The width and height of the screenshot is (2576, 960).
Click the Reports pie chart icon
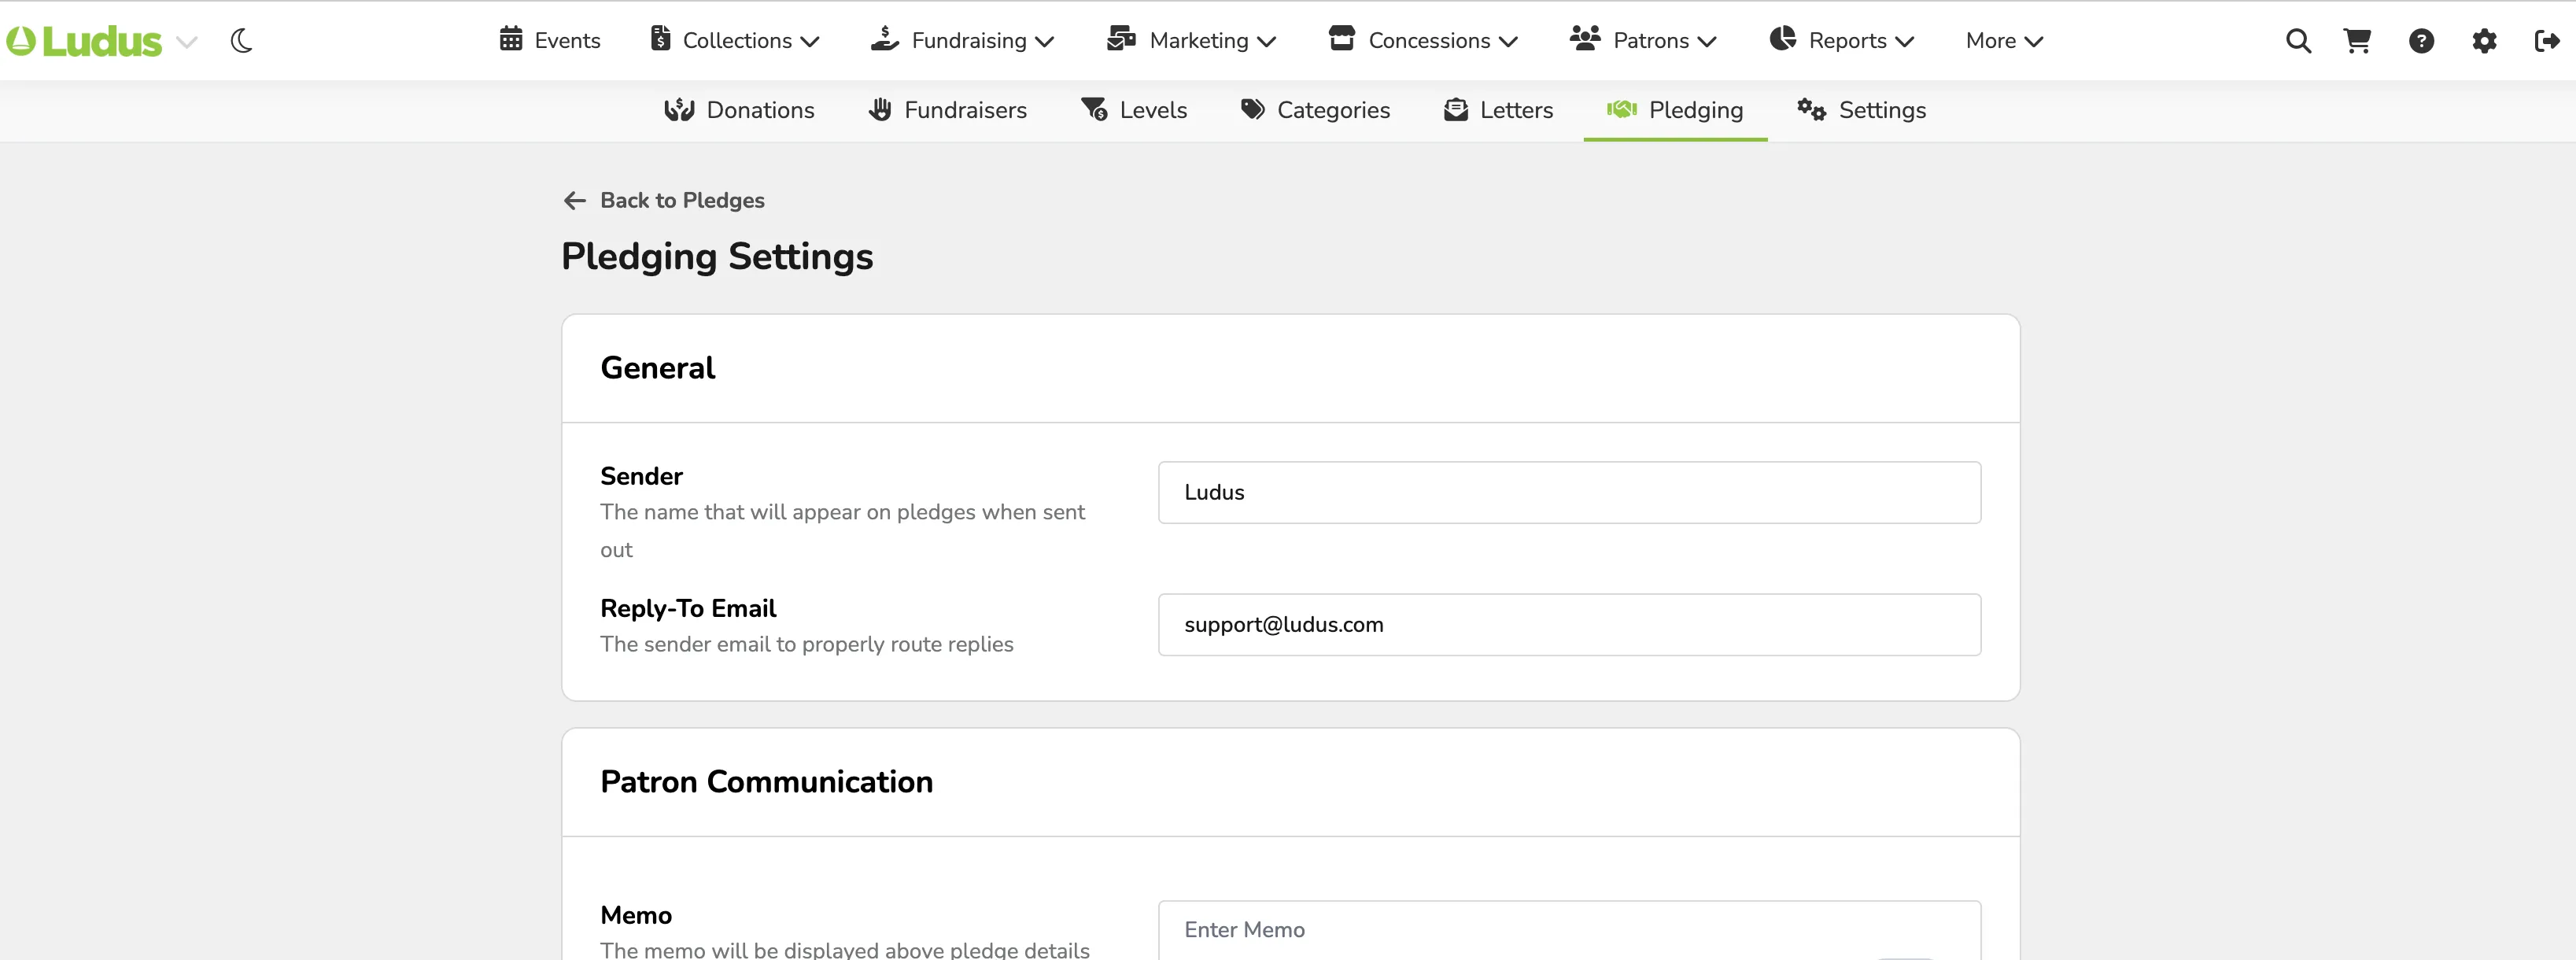point(1782,39)
